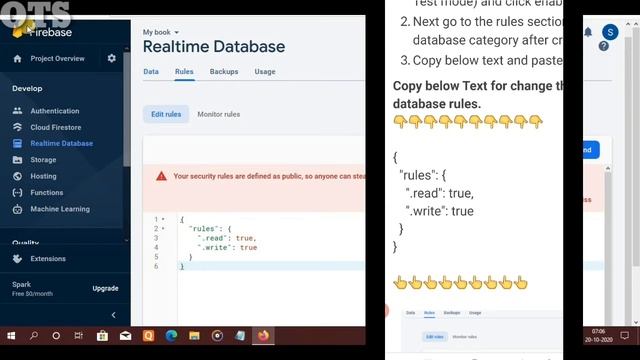This screenshot has width=640, height=360.
Task: Open Mail app on taskbar
Action: [125, 336]
